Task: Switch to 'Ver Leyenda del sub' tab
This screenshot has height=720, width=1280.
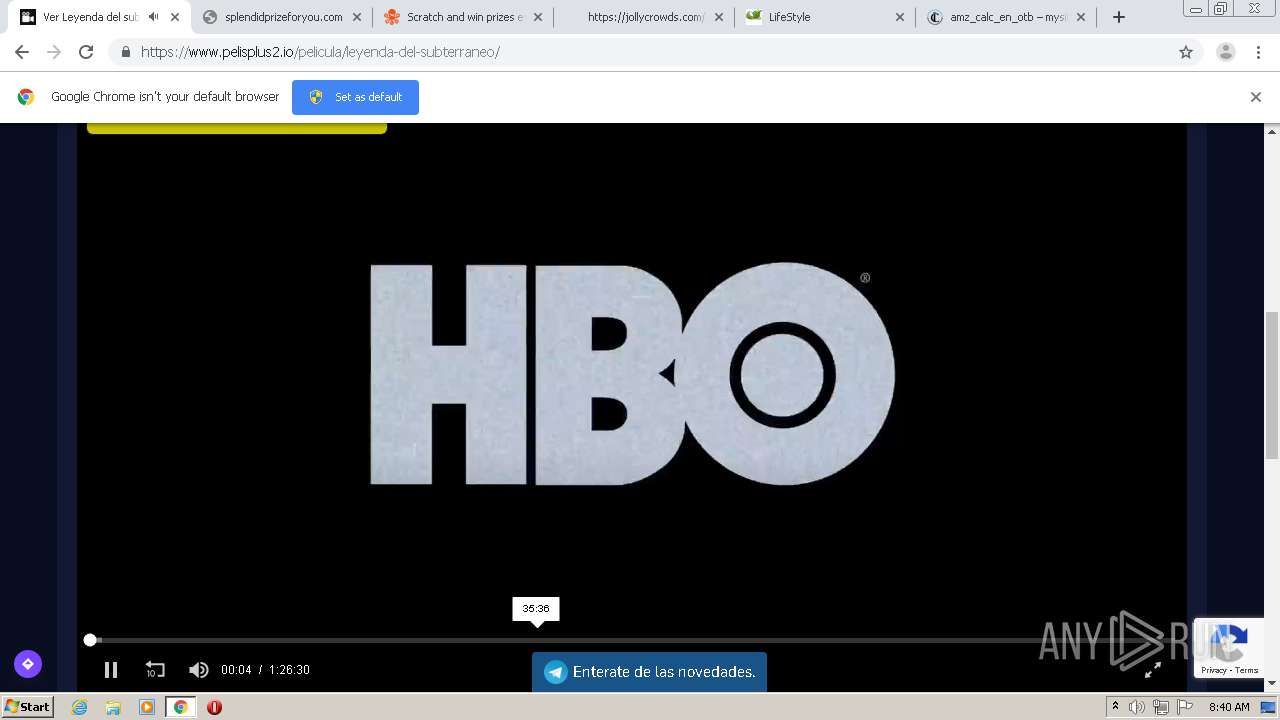Action: (x=90, y=17)
